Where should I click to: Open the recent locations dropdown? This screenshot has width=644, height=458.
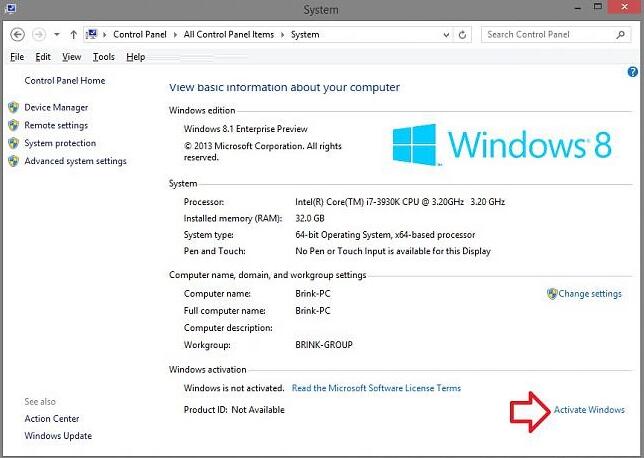(56, 35)
